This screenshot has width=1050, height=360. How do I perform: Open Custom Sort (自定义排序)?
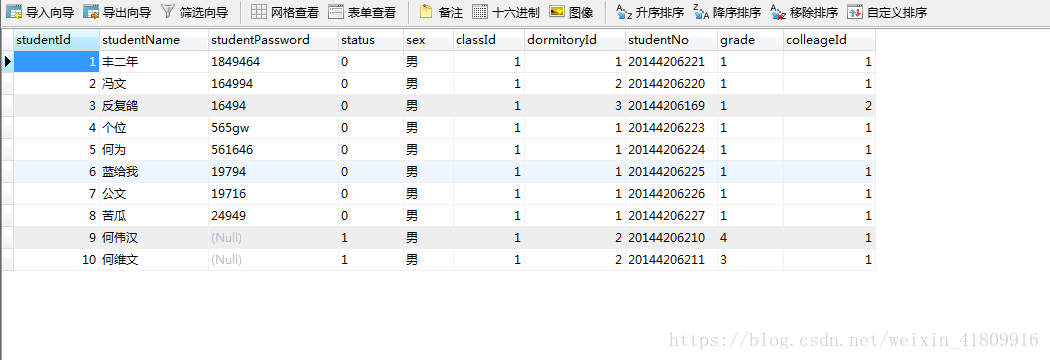(887, 12)
